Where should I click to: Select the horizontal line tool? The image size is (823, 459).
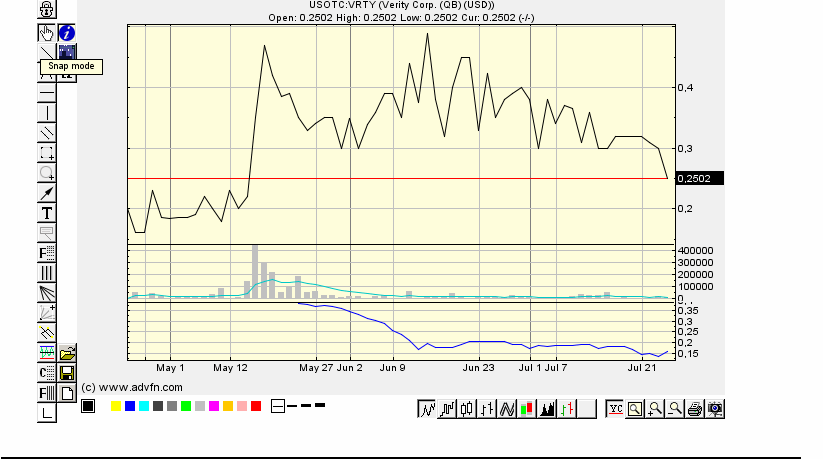tap(46, 93)
